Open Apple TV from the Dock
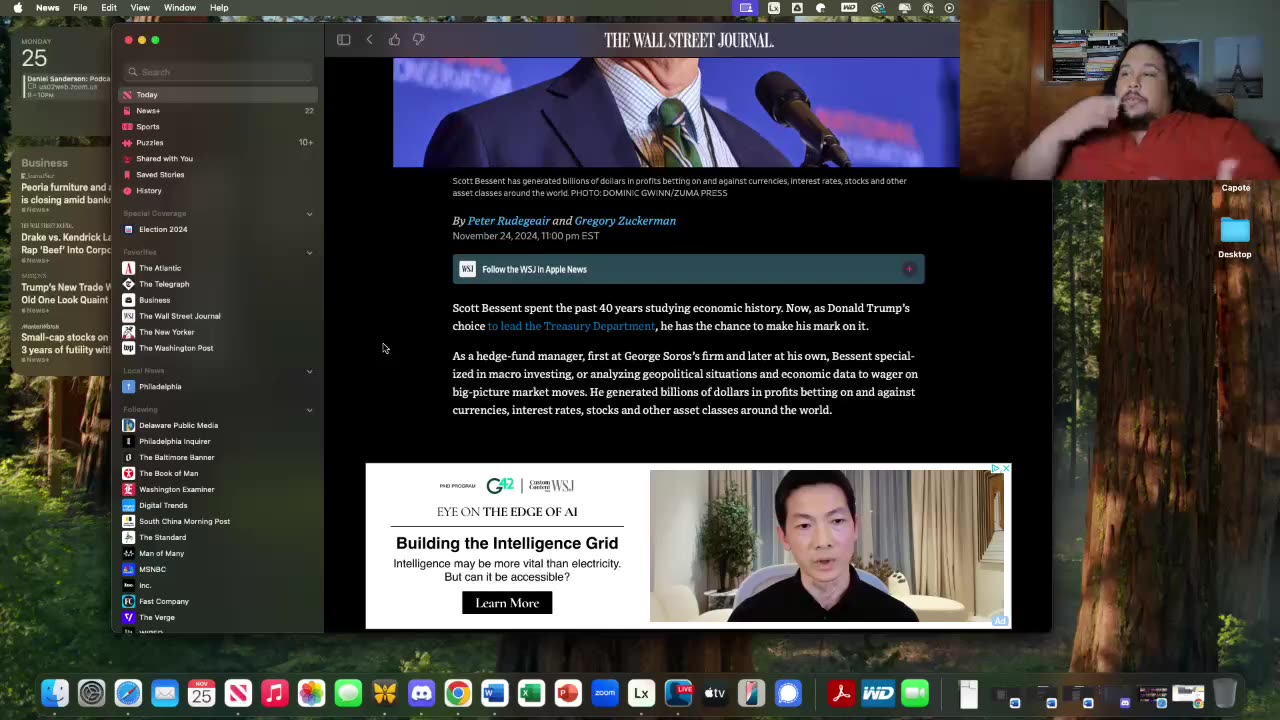This screenshot has height=720, width=1280. 714,693
